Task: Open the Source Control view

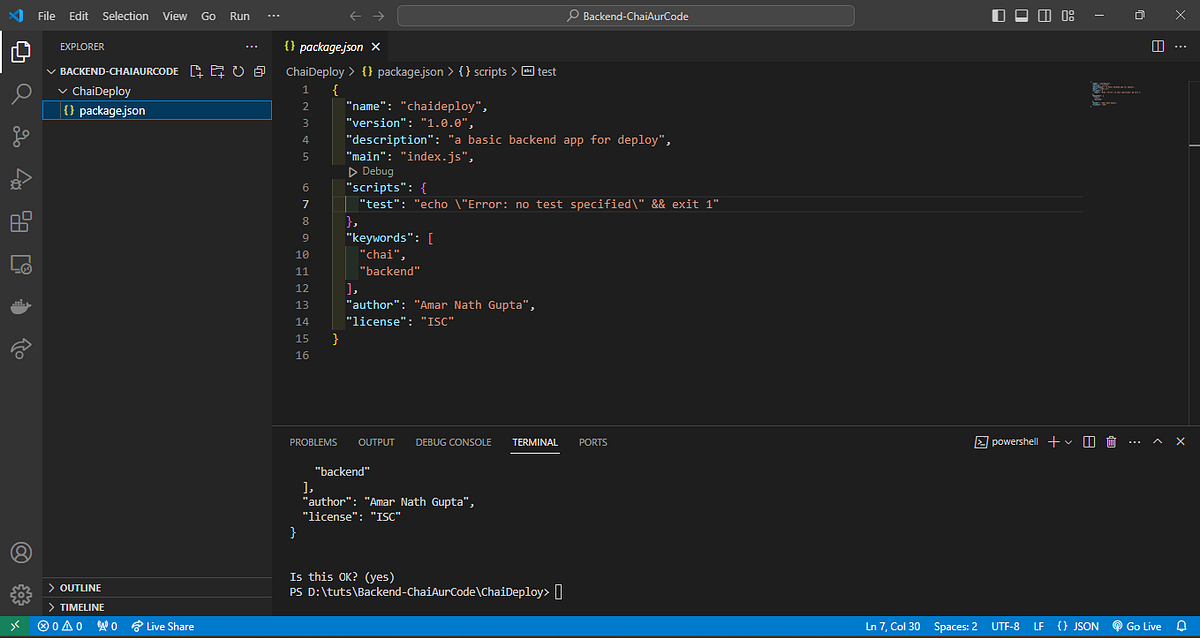Action: [x=21, y=137]
